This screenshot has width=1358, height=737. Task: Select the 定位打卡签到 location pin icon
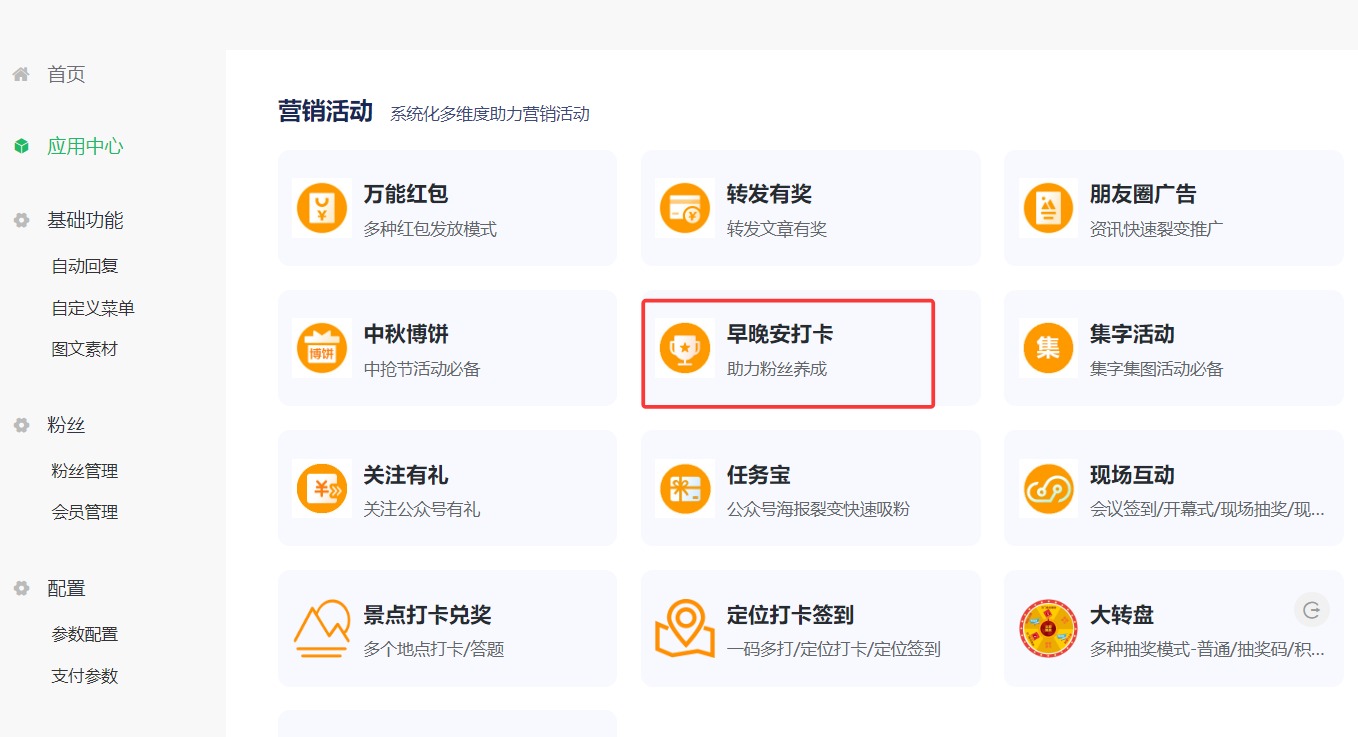pos(684,628)
